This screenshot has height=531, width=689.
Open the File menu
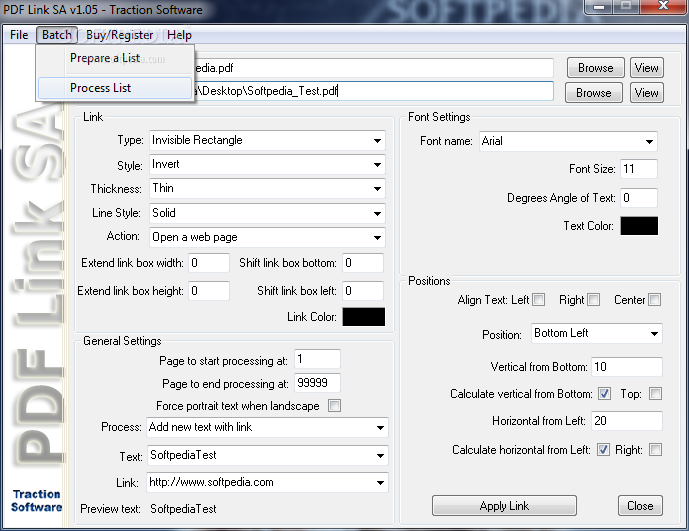(x=19, y=35)
